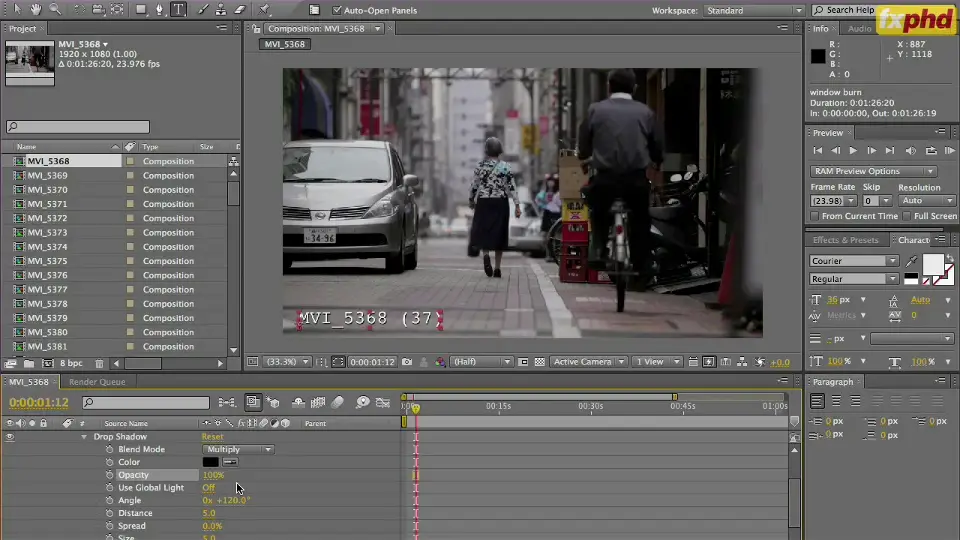Open Regular font style dropdown

click(x=854, y=279)
